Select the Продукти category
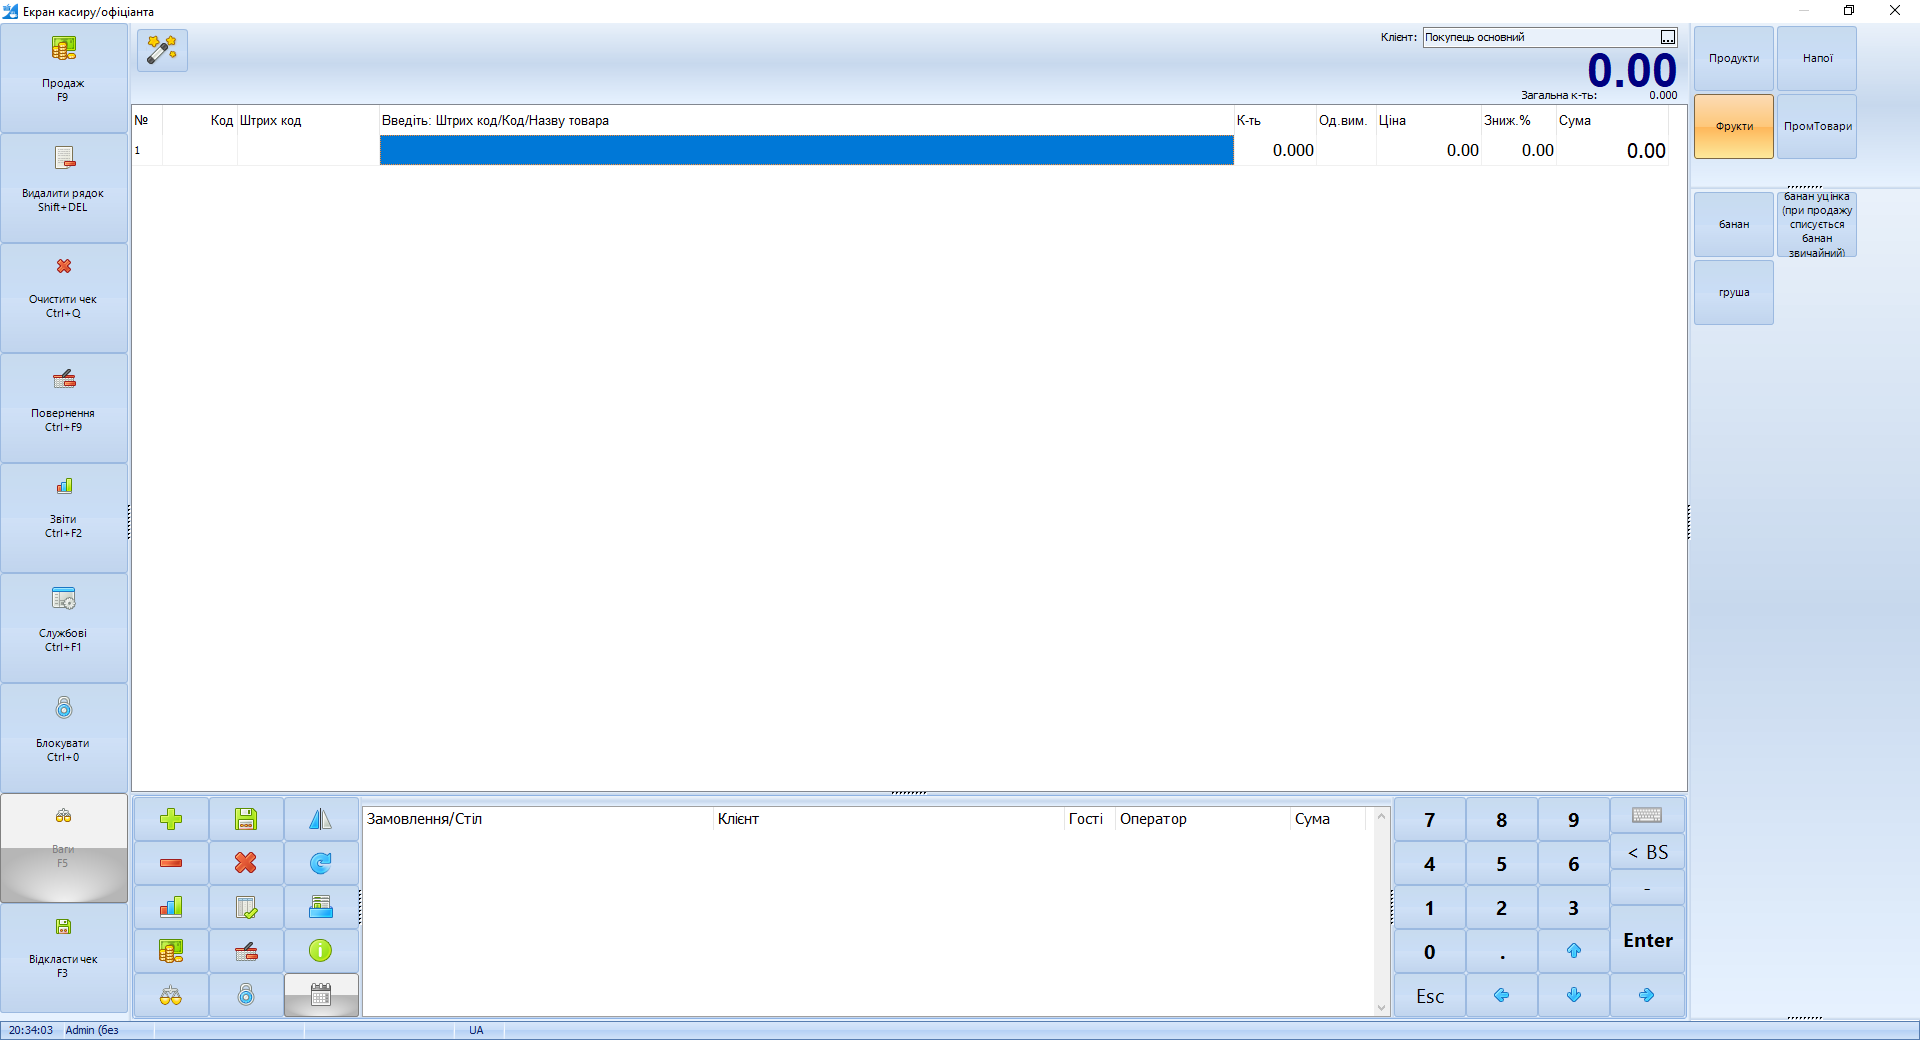 tap(1734, 58)
